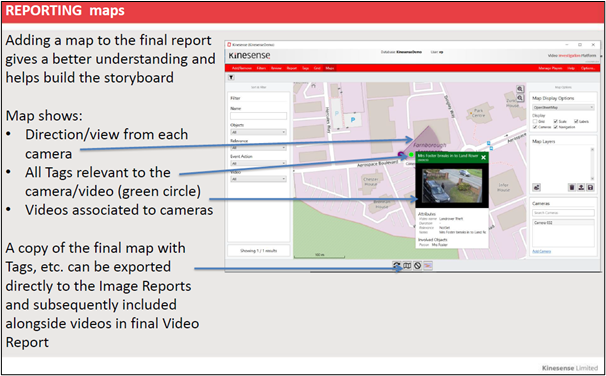Click the 'Involved Objects' text in popup

pos(432,240)
